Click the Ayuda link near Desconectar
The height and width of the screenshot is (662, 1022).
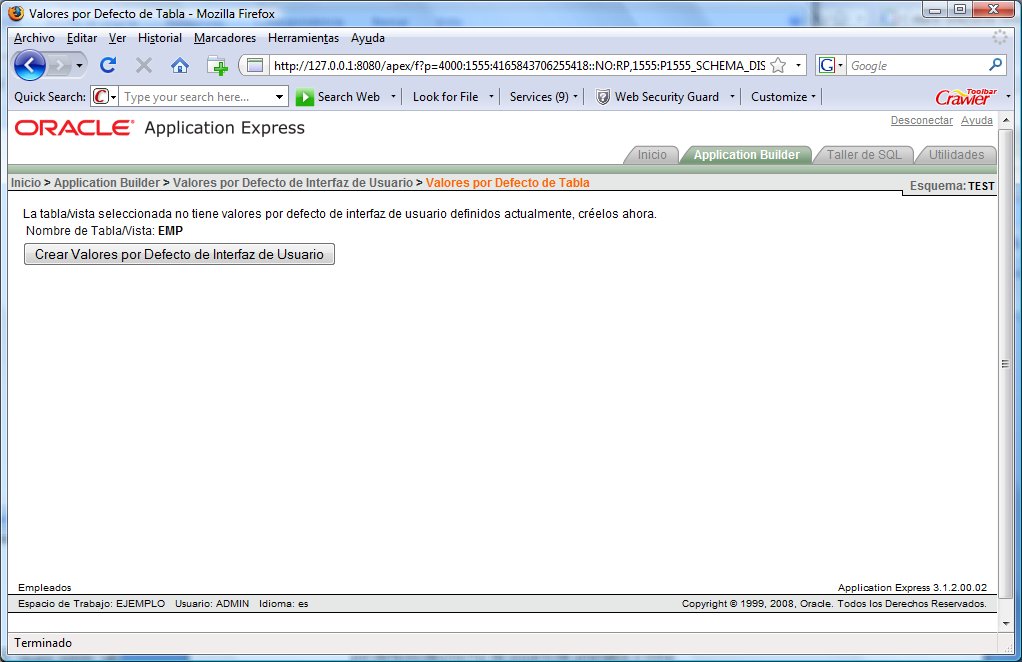click(976, 121)
